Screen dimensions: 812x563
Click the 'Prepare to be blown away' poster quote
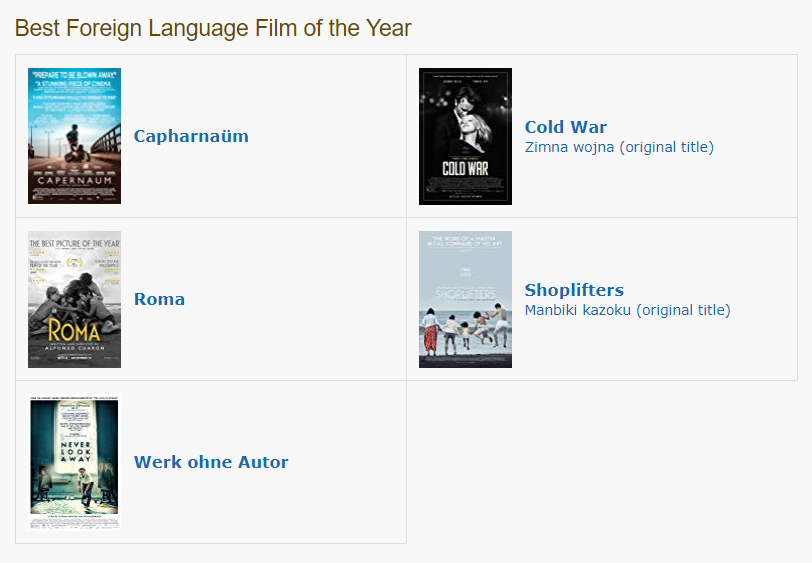[x=75, y=75]
